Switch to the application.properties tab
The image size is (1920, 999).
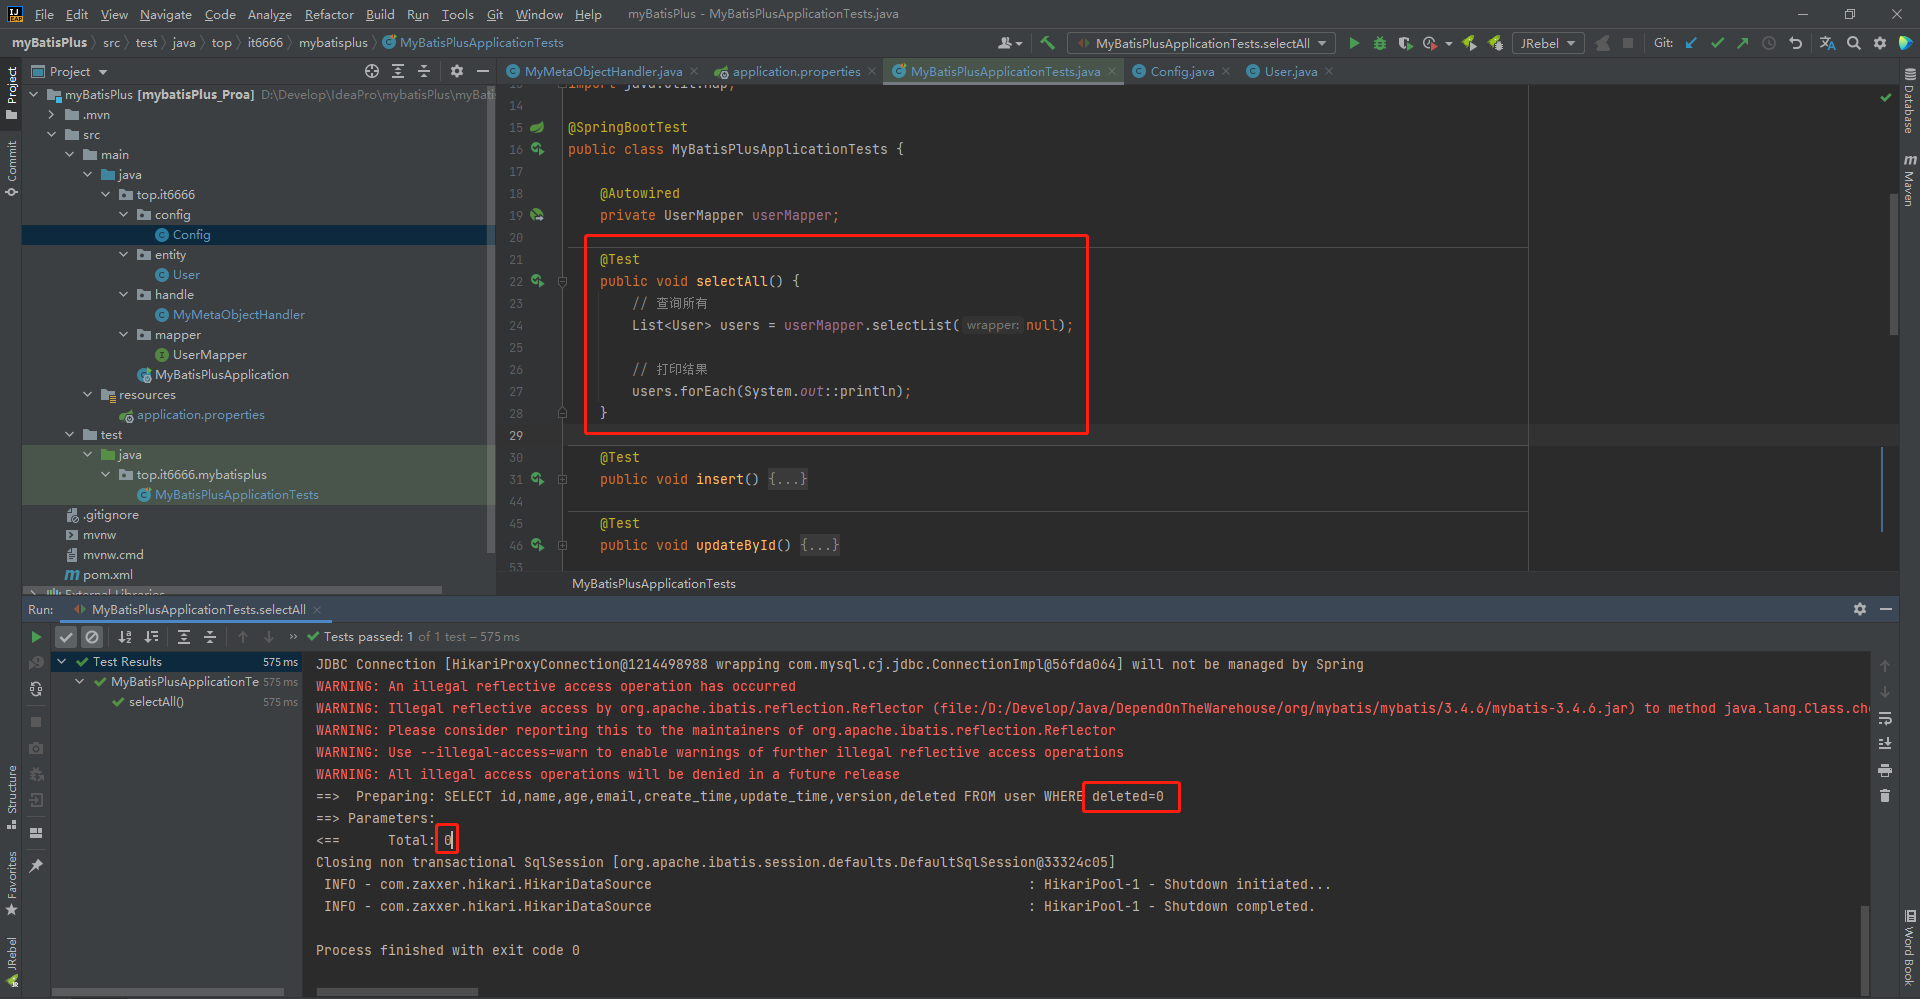tap(795, 71)
